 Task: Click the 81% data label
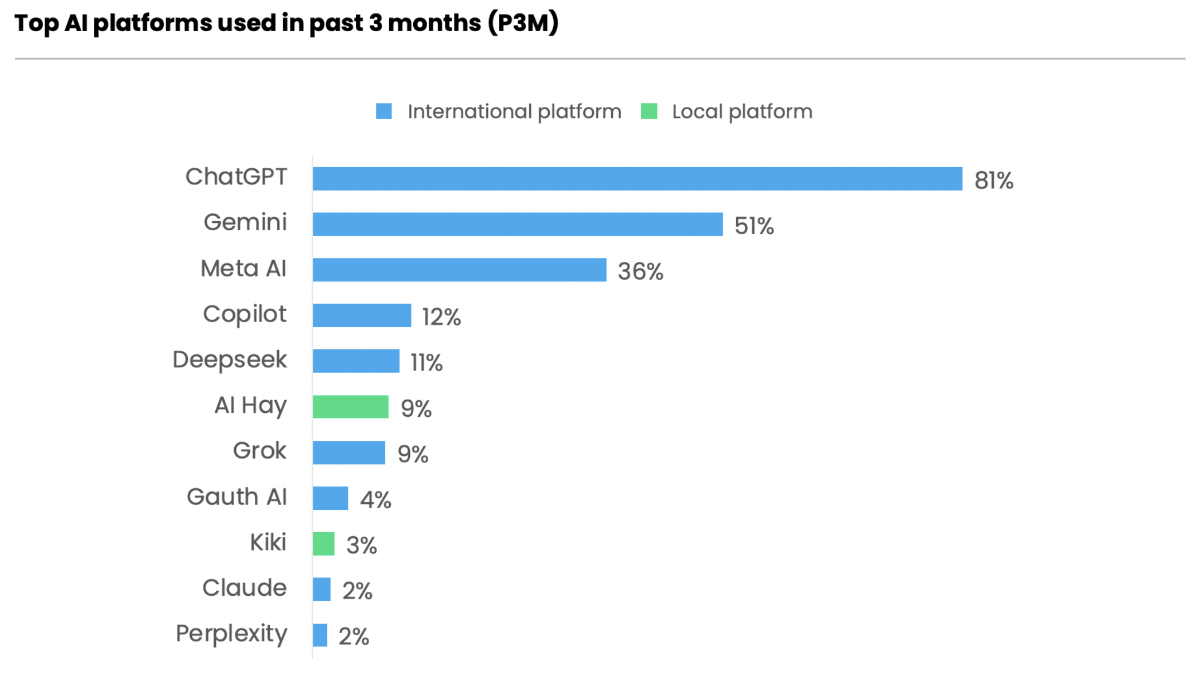pos(994,181)
